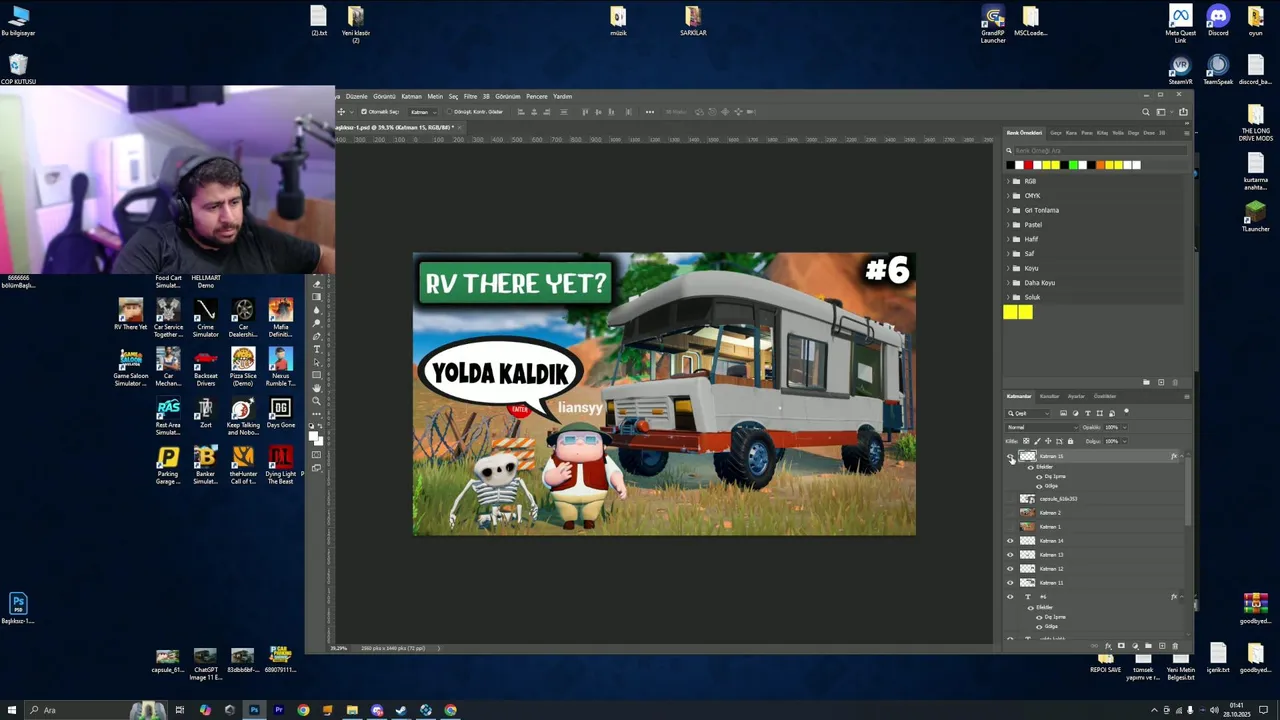Screen dimensions: 1280x720
Task: Select the Gradient tool
Action: [317, 297]
